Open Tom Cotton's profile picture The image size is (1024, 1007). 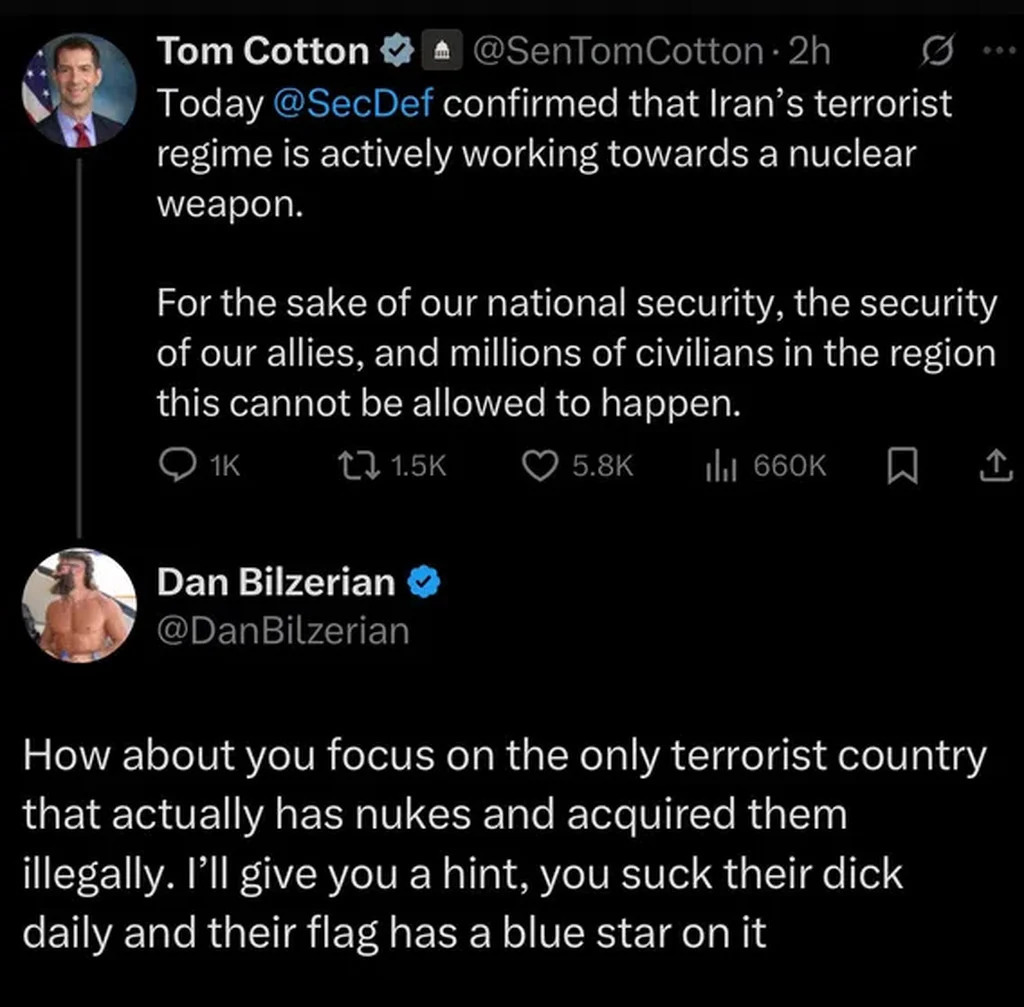78,91
